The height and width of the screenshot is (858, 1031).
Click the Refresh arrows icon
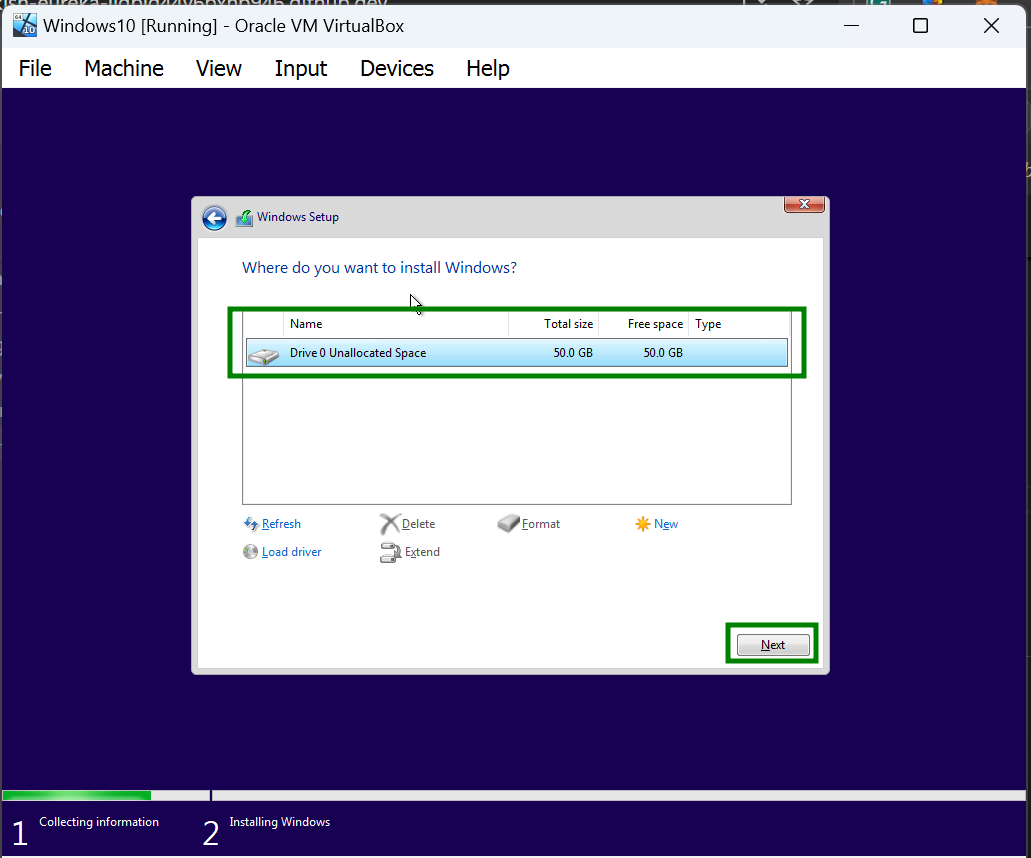[x=251, y=524]
